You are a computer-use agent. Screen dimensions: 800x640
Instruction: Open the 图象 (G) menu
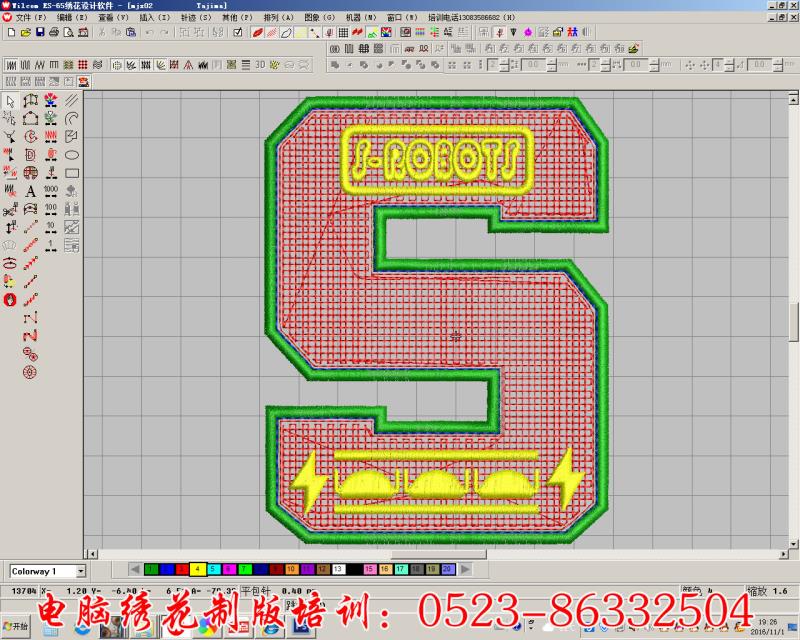click(x=320, y=18)
